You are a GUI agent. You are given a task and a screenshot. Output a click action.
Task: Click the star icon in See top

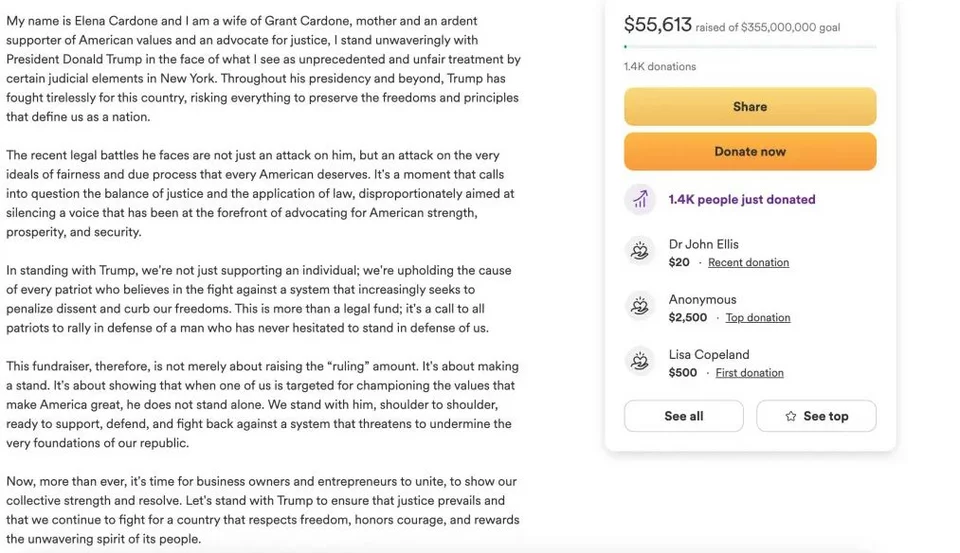[x=791, y=416]
